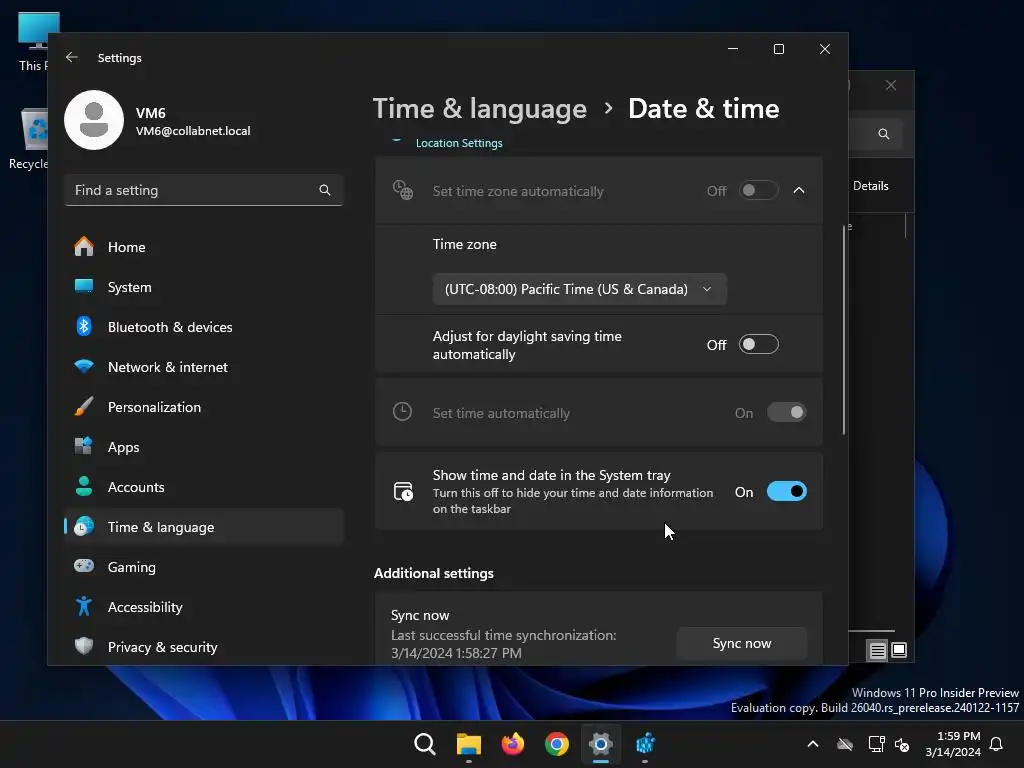Open System settings category
The width and height of the screenshot is (1024, 768).
[x=204, y=287]
